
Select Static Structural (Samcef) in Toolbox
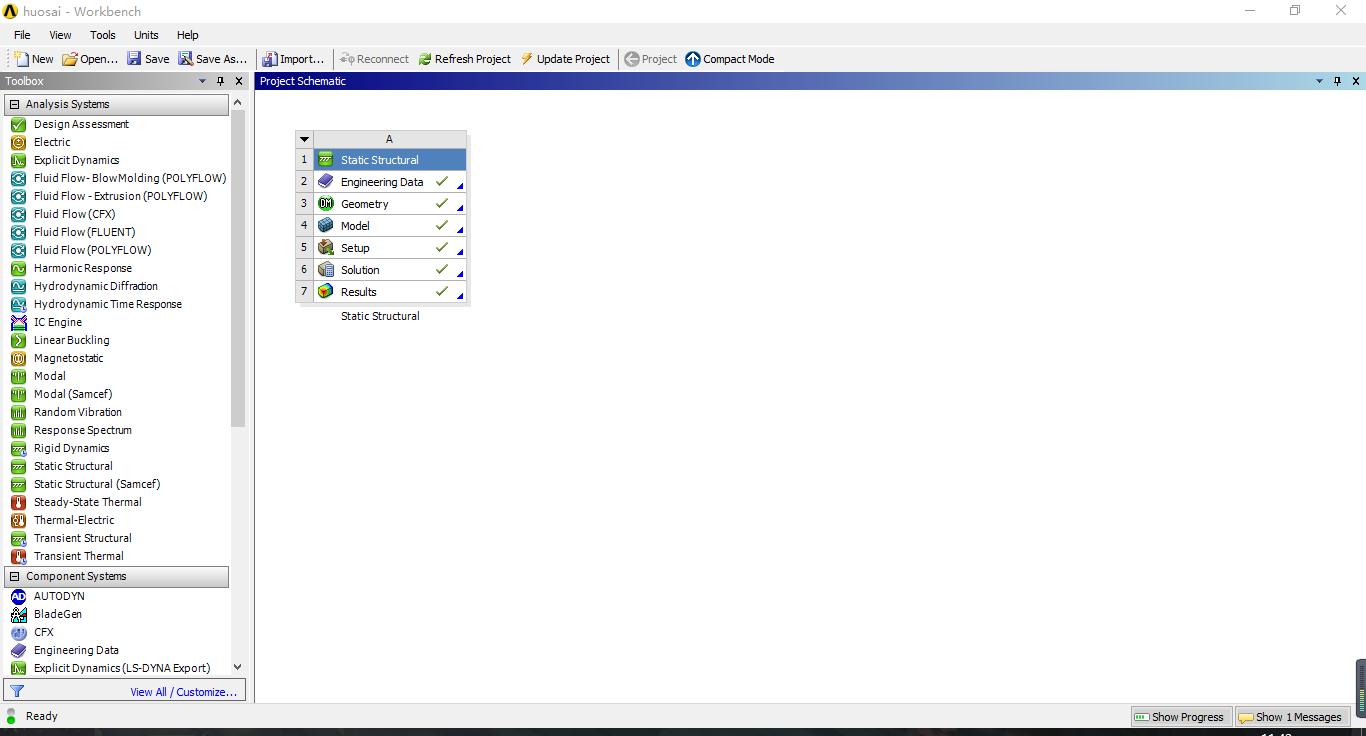[97, 484]
